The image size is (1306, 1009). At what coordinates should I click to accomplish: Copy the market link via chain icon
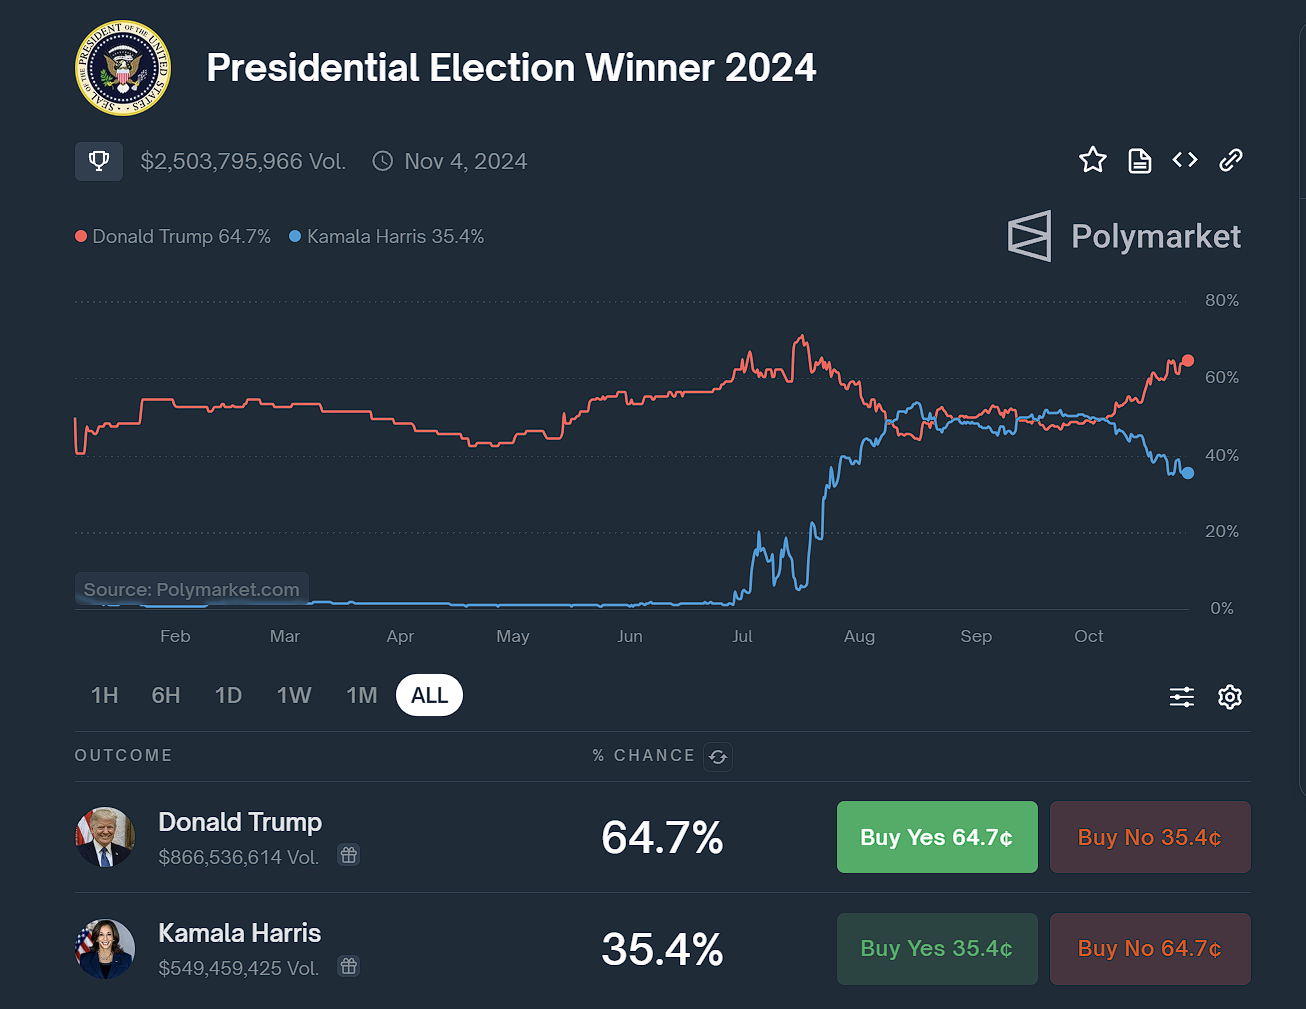[x=1231, y=160]
